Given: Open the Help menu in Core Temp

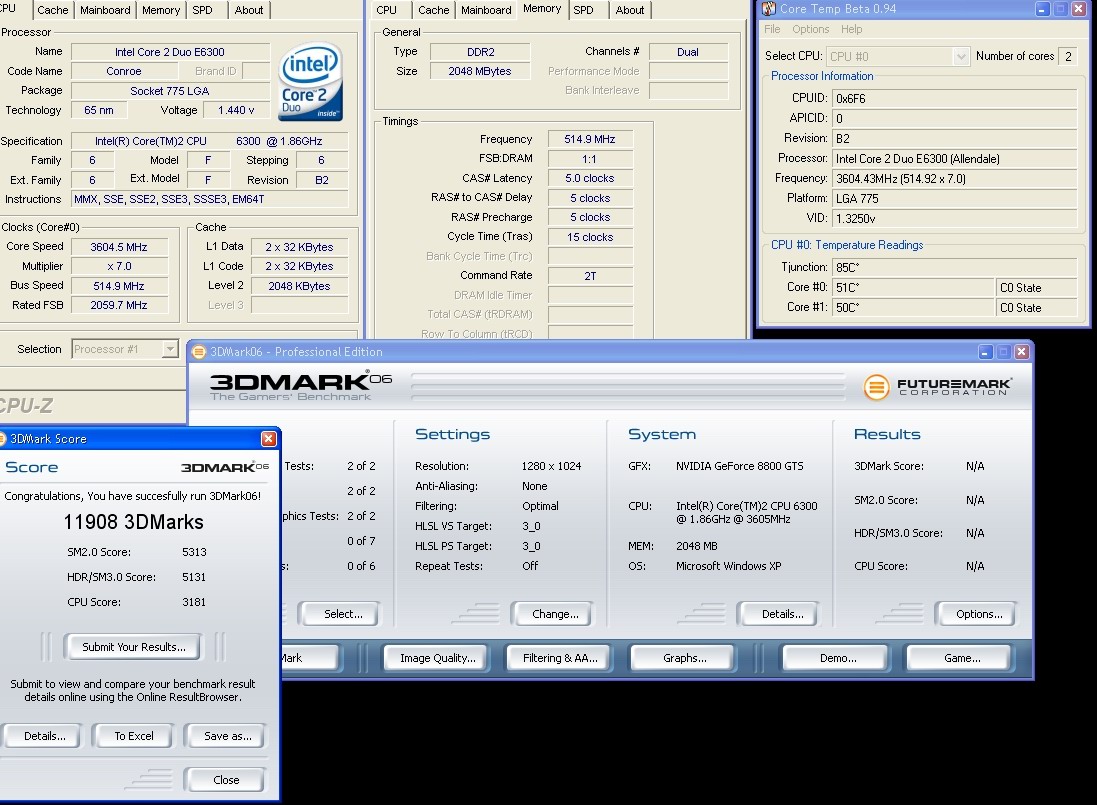Looking at the screenshot, I should coord(851,29).
